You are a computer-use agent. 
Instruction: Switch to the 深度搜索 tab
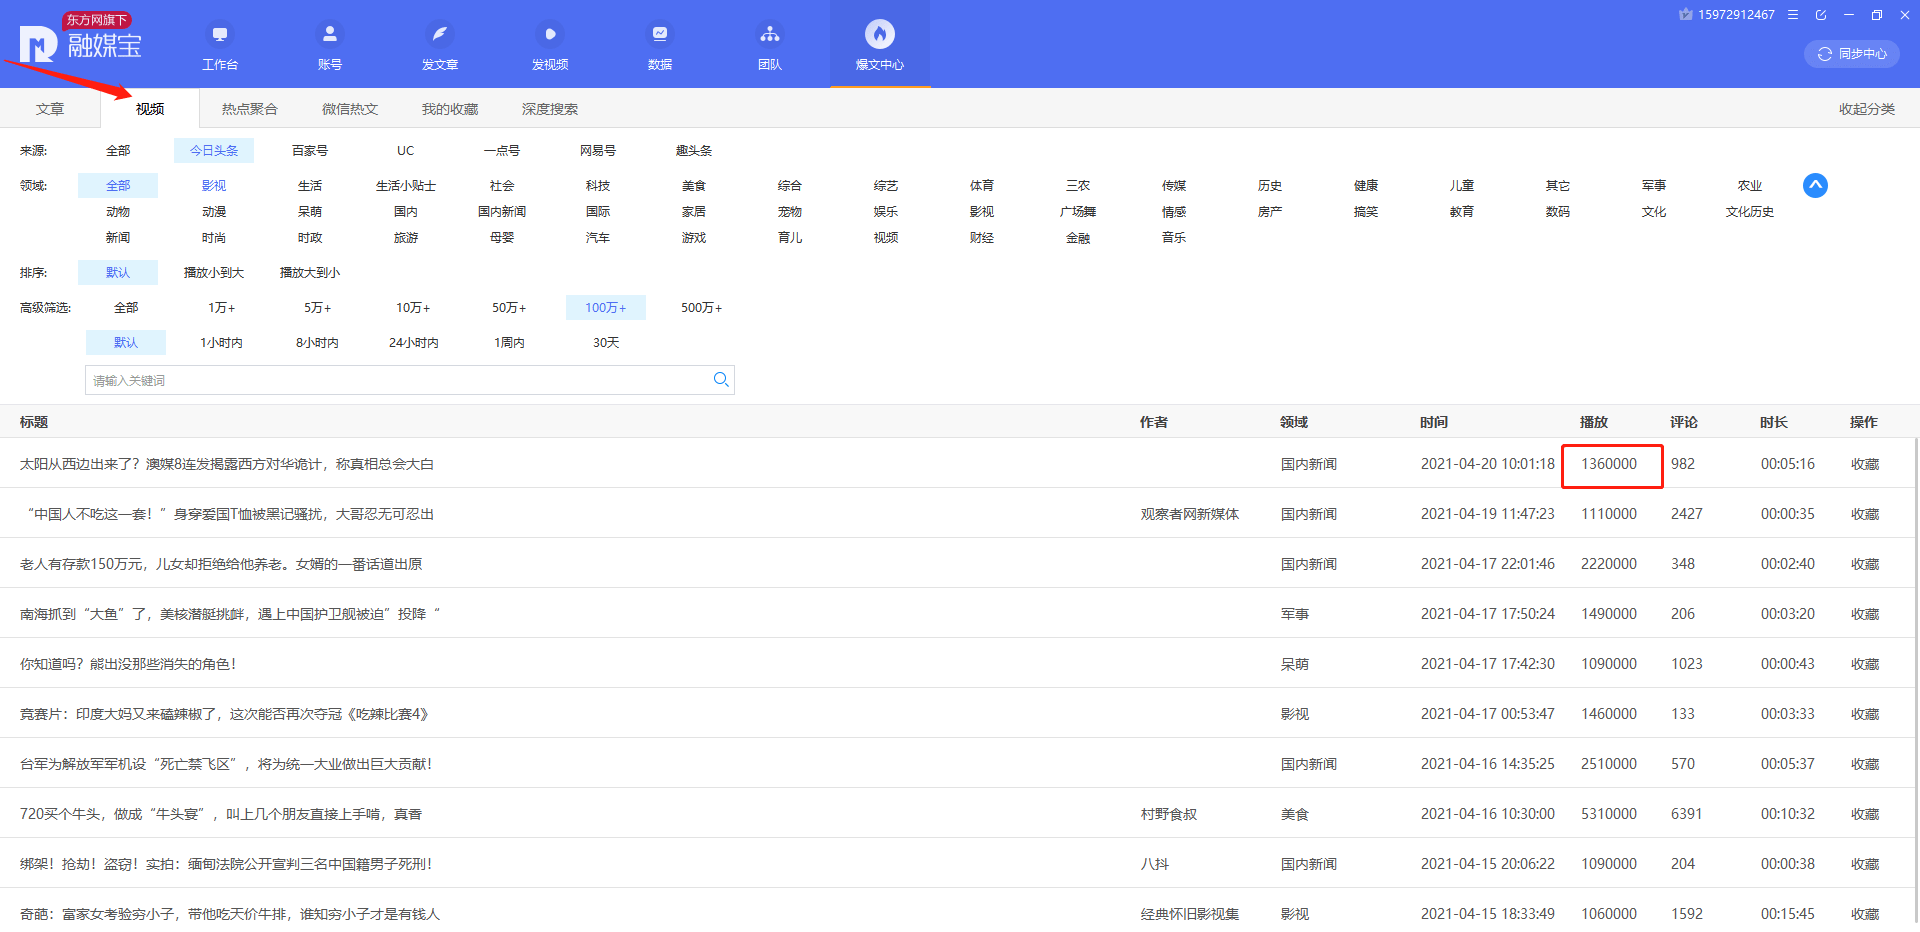pos(550,109)
